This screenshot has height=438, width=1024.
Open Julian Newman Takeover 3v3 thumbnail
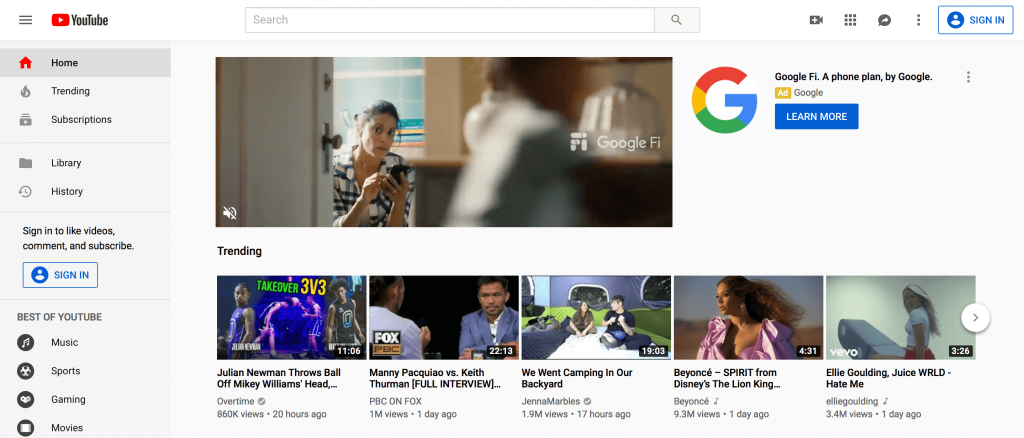(291, 317)
